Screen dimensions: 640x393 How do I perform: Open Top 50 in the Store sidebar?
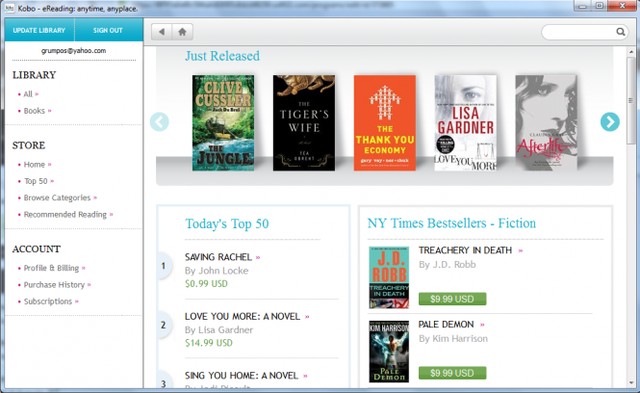point(36,181)
